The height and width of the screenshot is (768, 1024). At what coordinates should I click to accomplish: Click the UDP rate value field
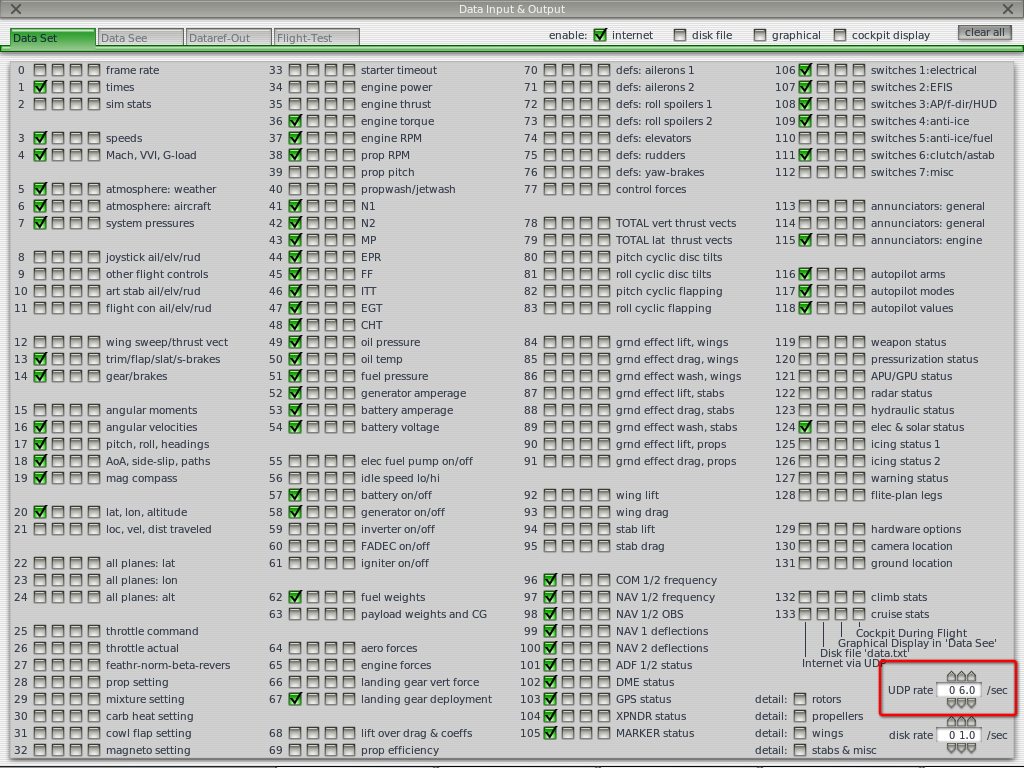click(961, 690)
